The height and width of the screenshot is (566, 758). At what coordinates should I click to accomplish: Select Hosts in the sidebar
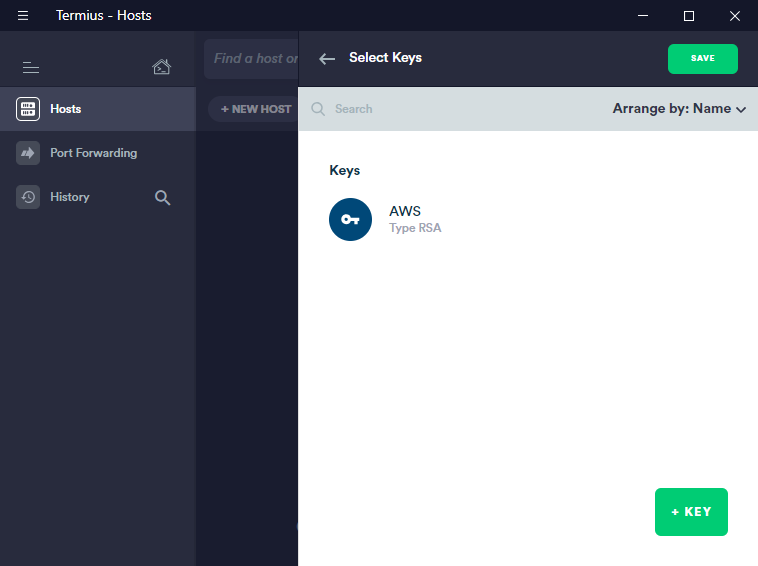click(x=98, y=109)
